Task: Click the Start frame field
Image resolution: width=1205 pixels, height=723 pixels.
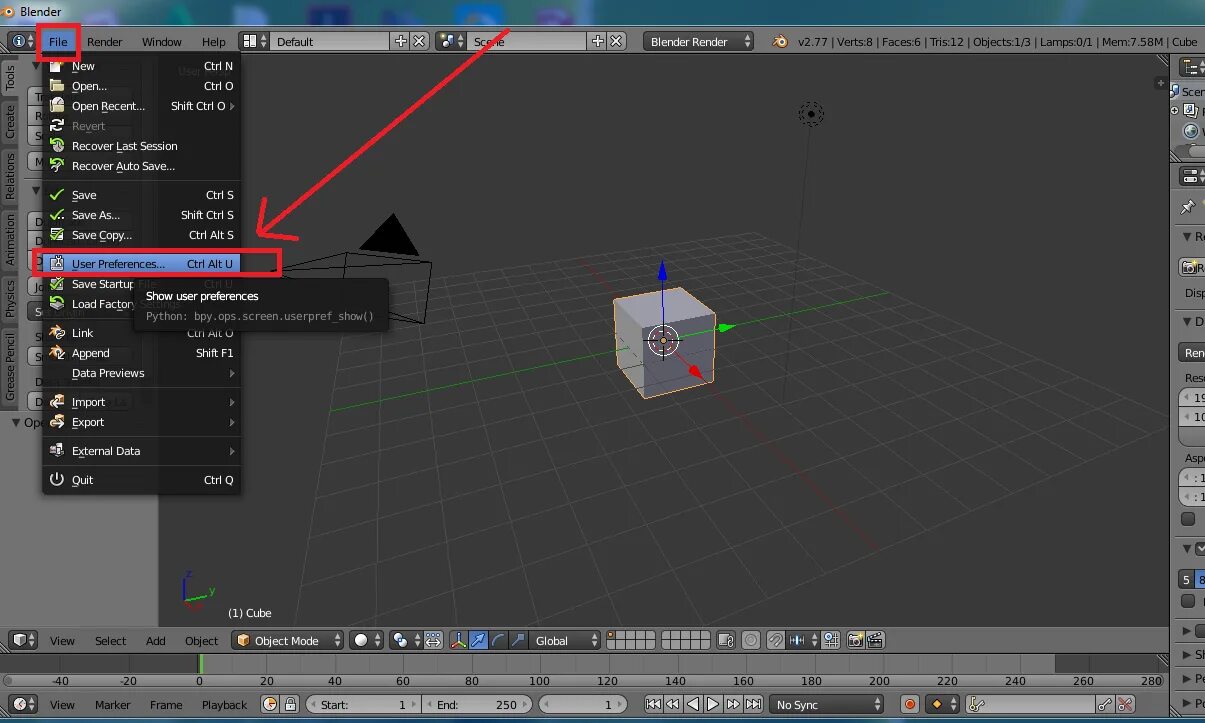Action: click(x=364, y=705)
